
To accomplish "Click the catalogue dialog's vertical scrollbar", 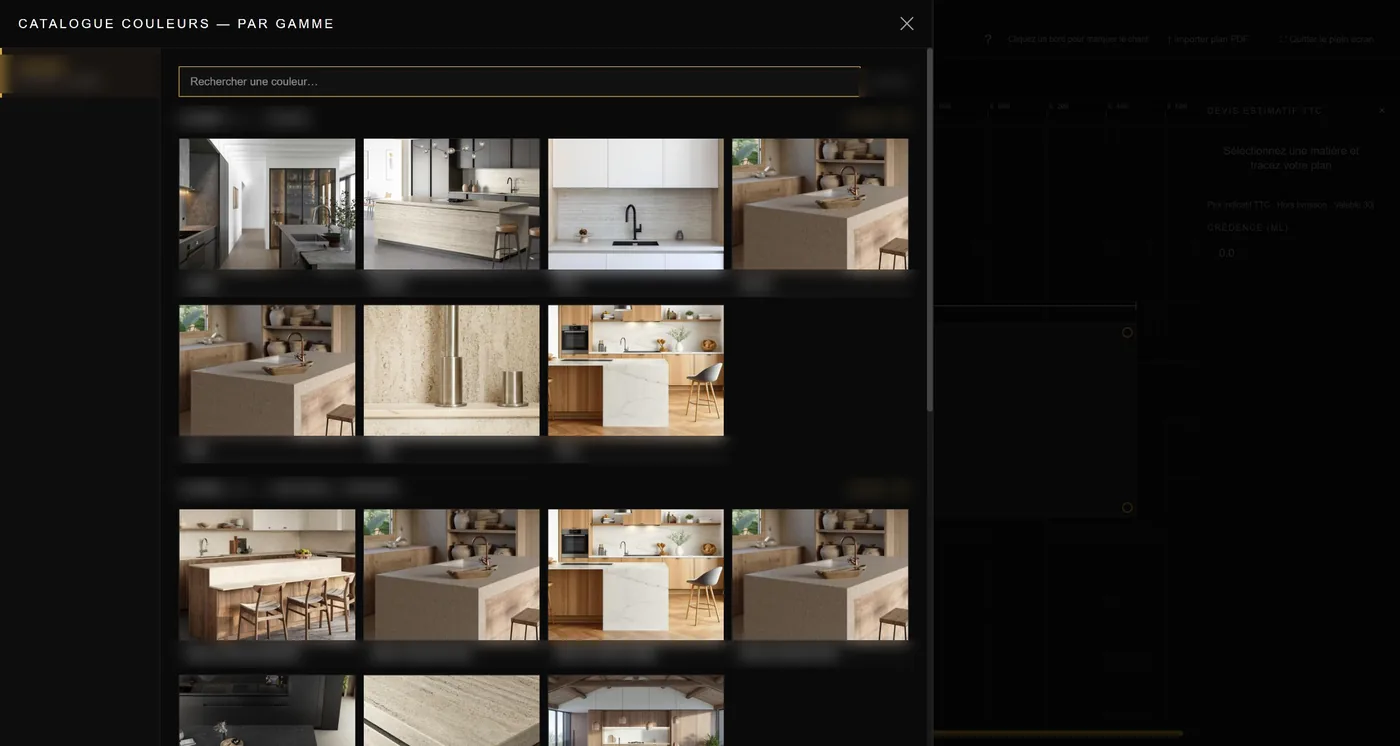I will (929, 230).
